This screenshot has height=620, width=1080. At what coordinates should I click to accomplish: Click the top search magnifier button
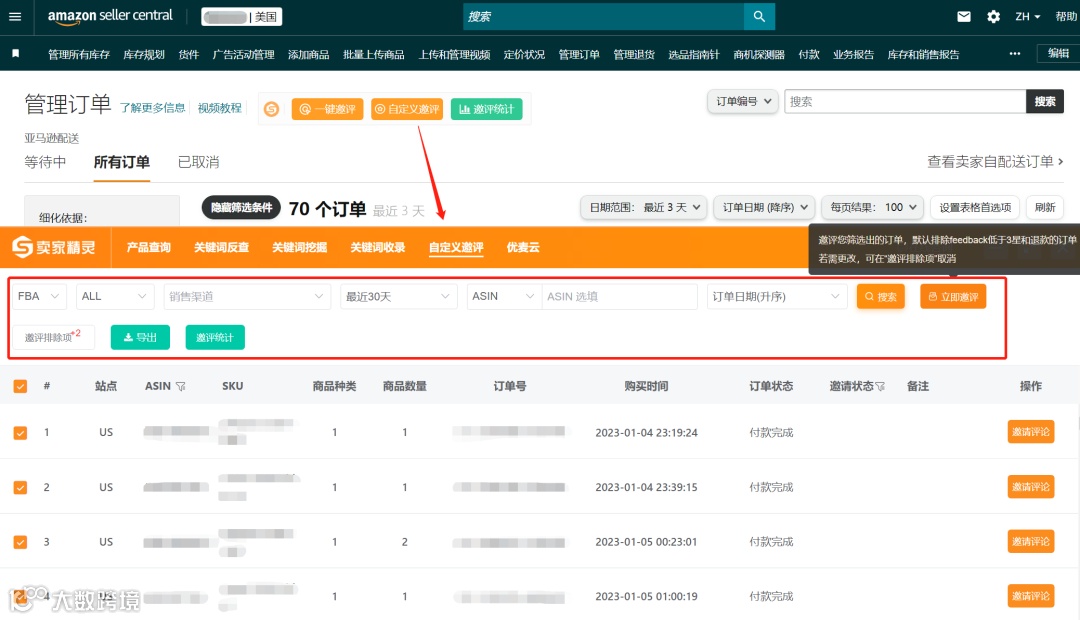759,17
